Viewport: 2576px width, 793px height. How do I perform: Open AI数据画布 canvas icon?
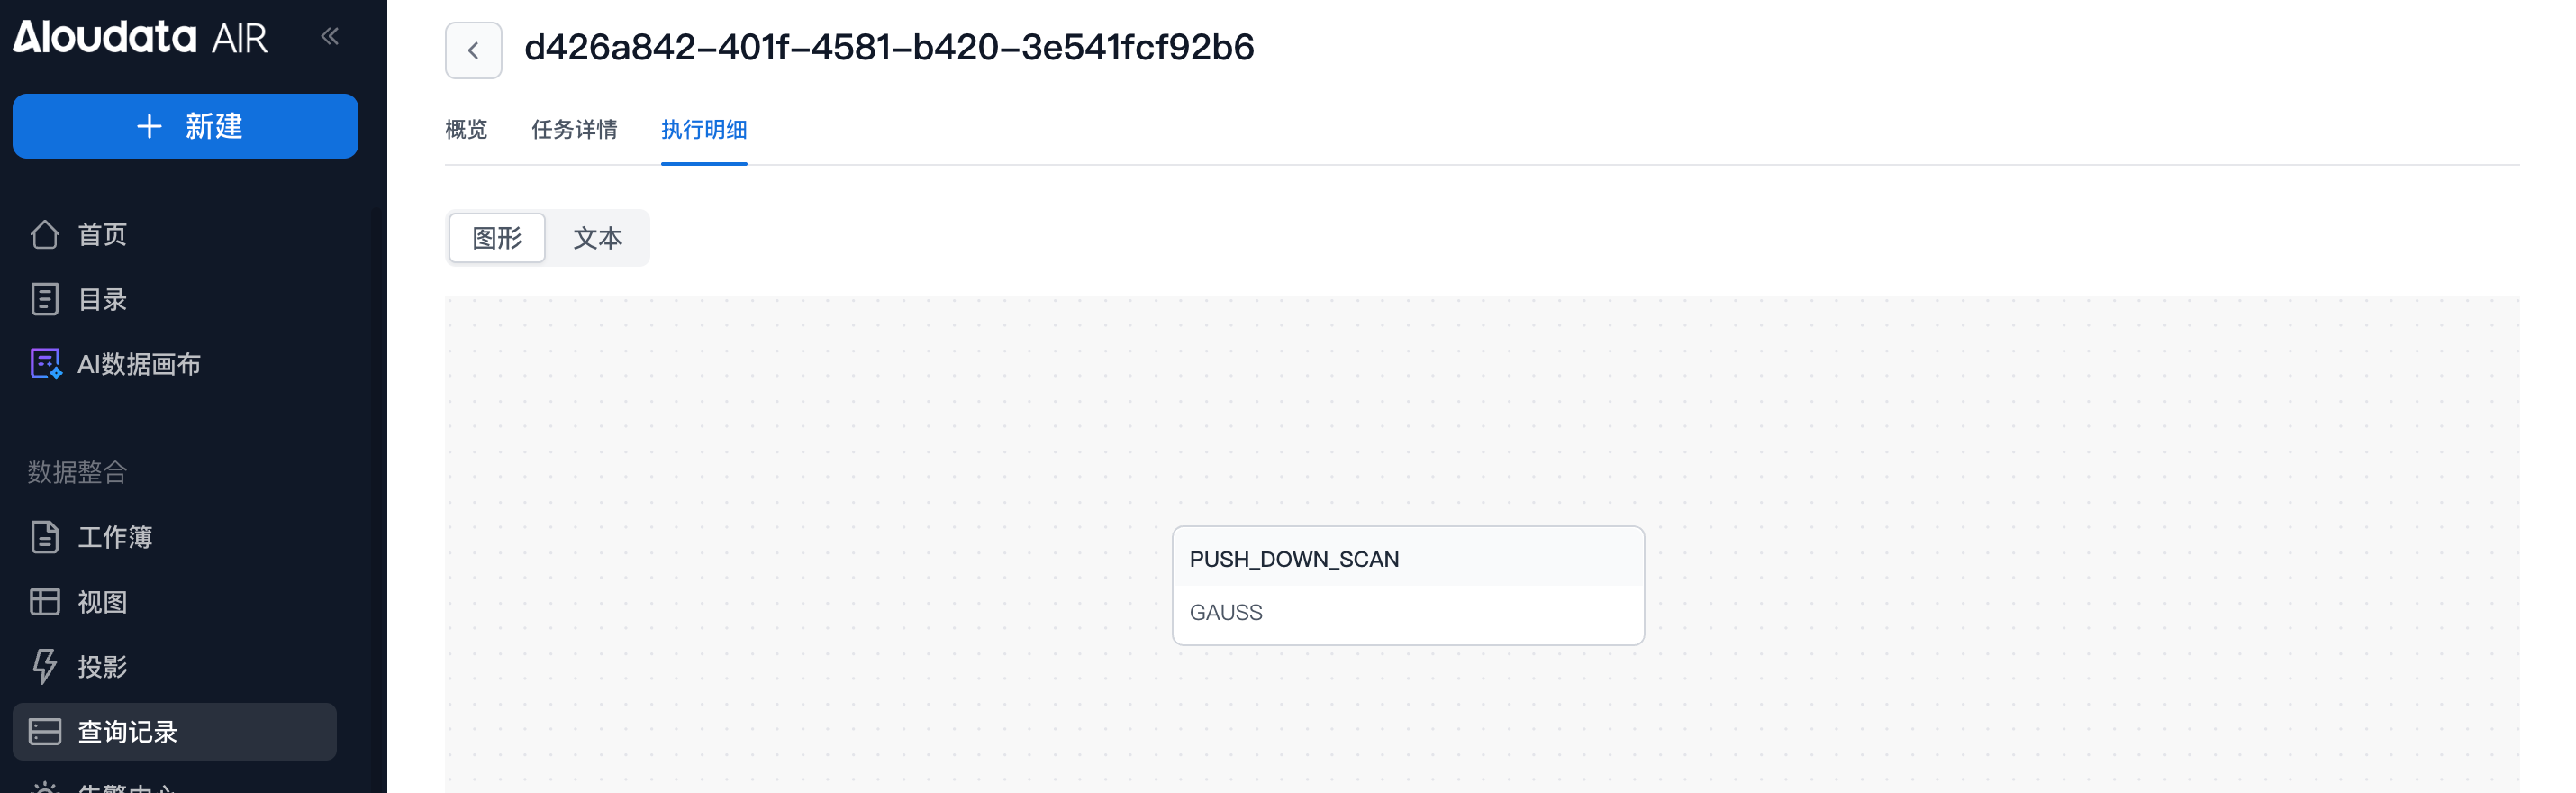coord(45,364)
